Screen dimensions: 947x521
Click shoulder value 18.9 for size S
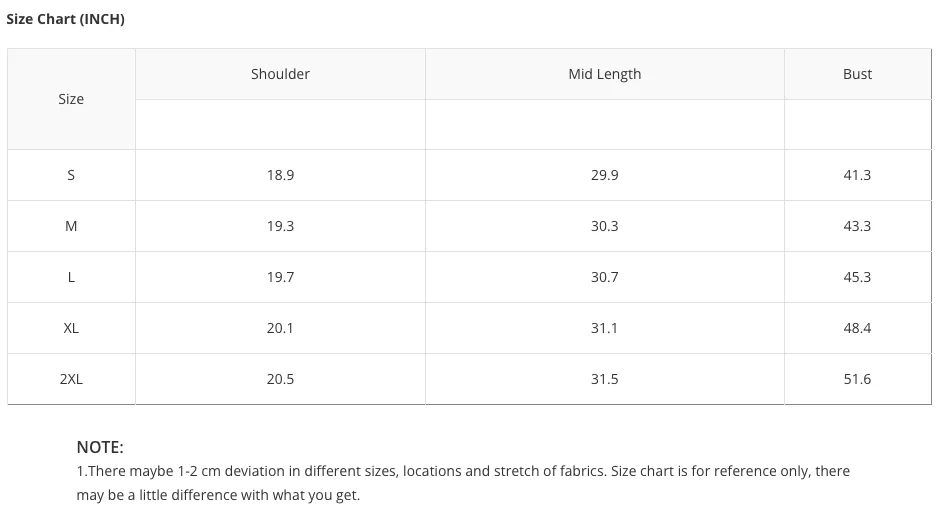pyautogui.click(x=280, y=175)
